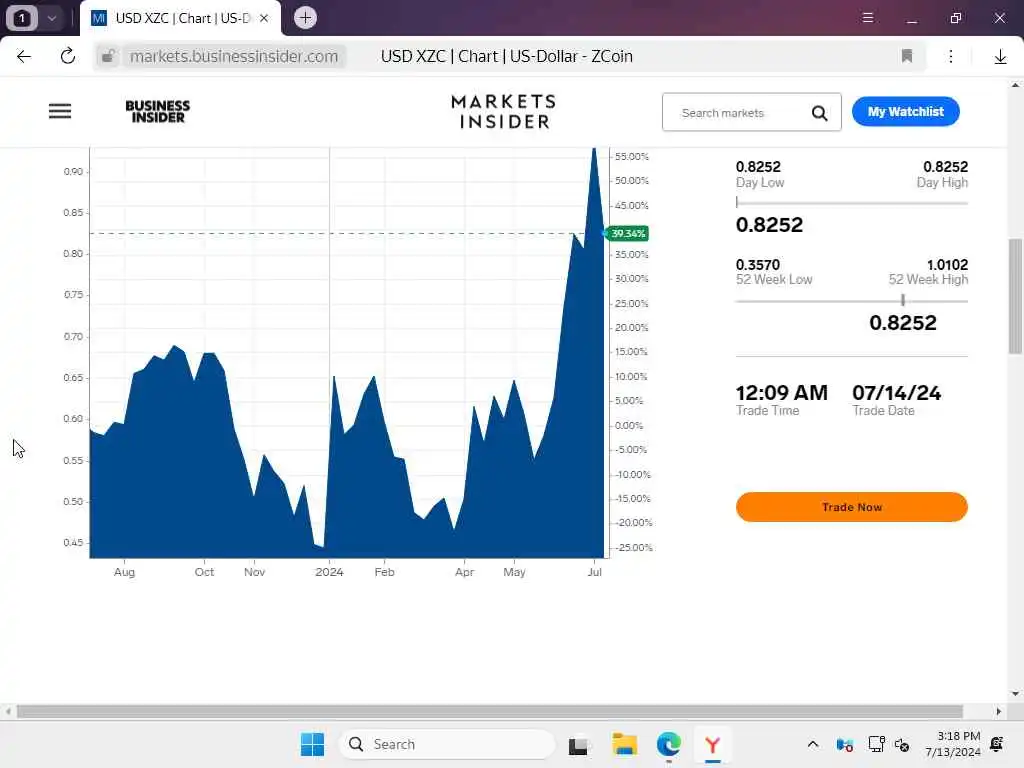
Task: Open the site hamburger navigation menu
Action: [x=60, y=111]
